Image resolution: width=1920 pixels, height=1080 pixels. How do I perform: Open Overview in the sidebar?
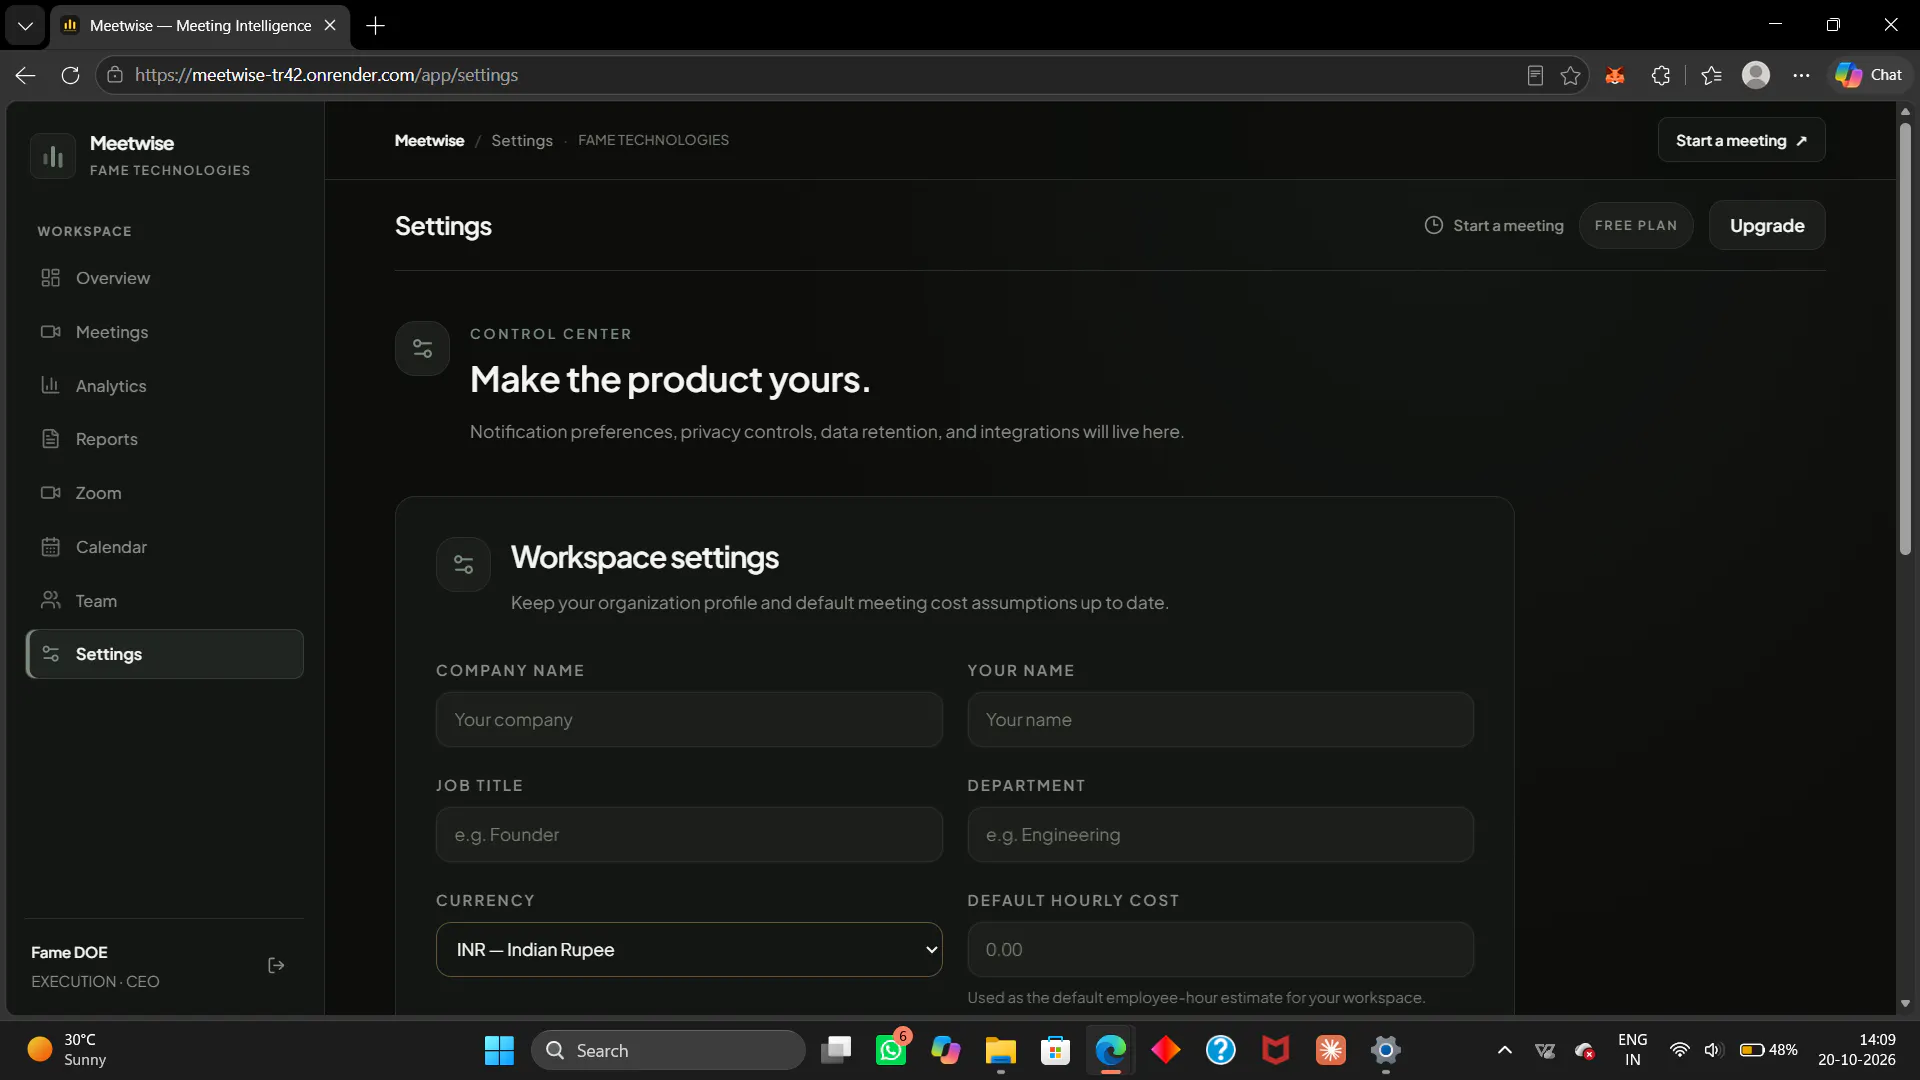click(164, 278)
